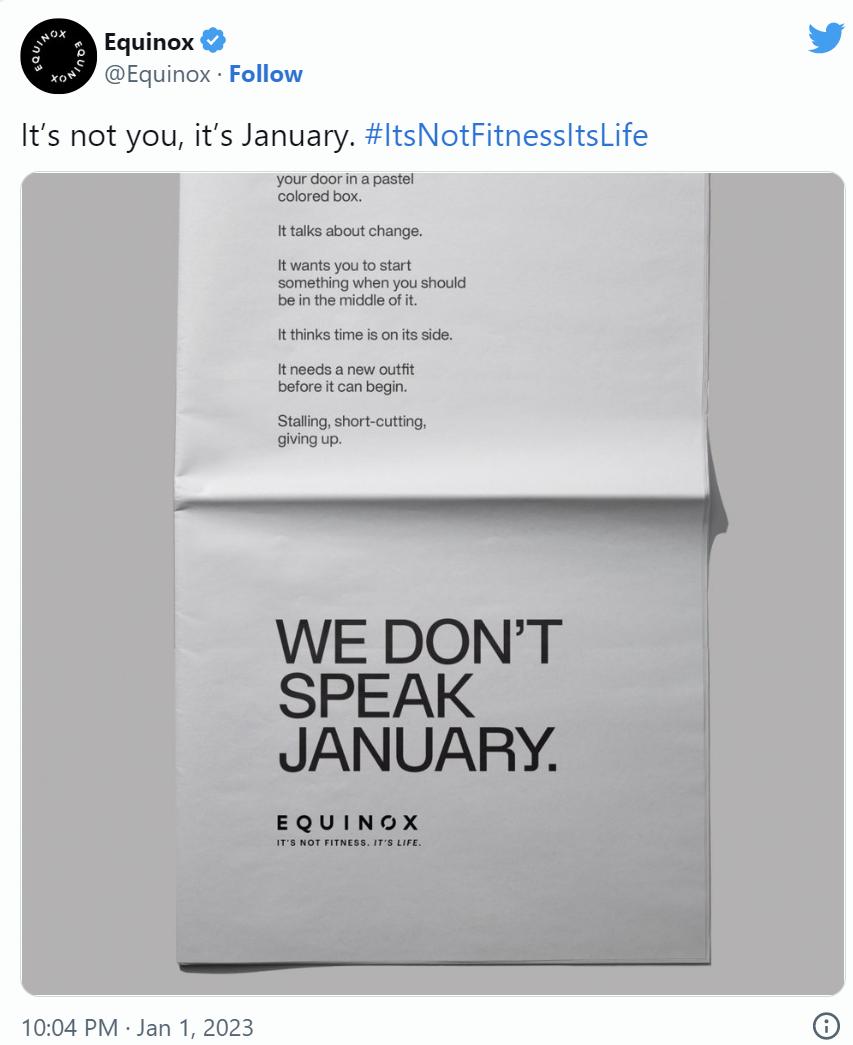Click the "Stalling, short-cutting, giving up." text
853x1045 pixels.
(x=352, y=430)
